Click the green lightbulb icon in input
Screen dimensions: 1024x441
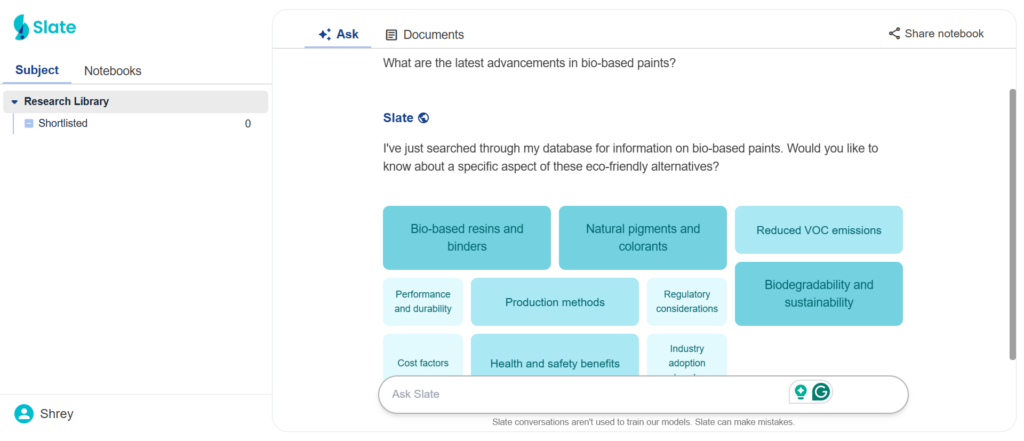point(799,393)
